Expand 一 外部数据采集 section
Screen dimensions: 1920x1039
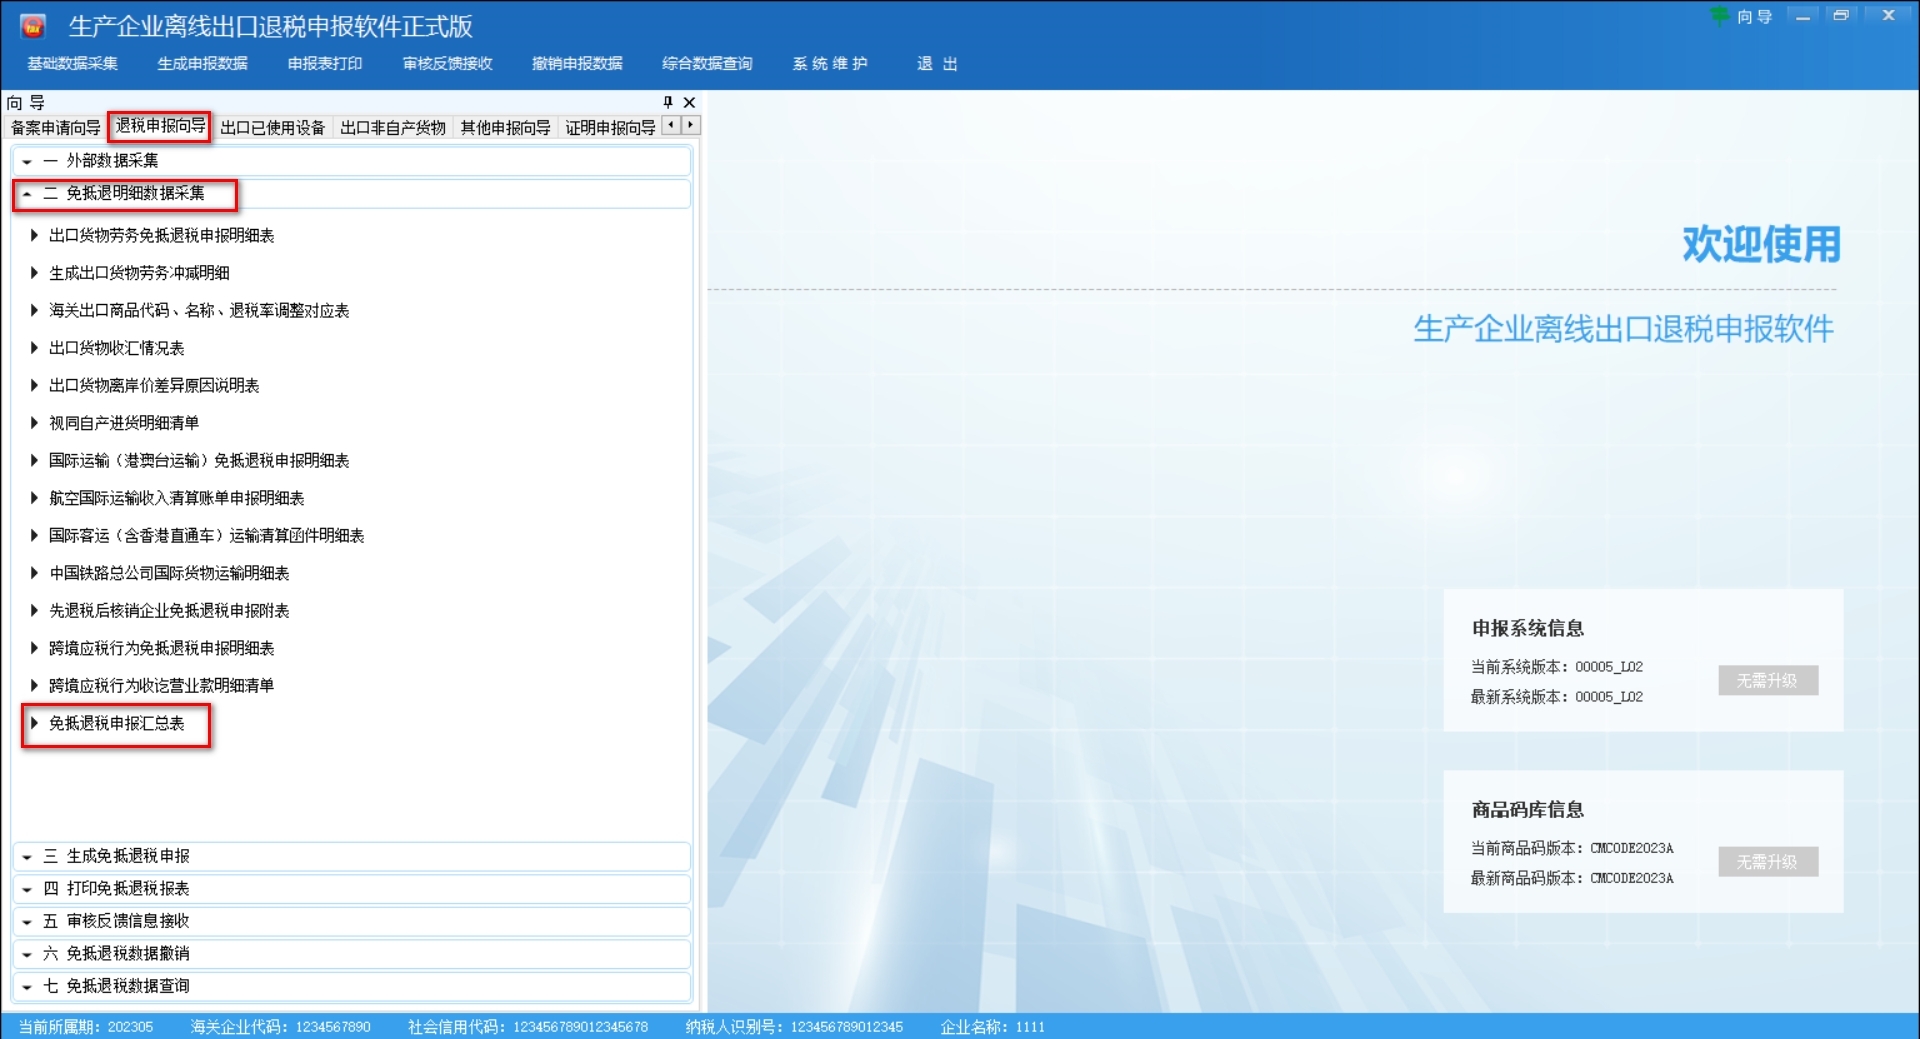point(27,161)
